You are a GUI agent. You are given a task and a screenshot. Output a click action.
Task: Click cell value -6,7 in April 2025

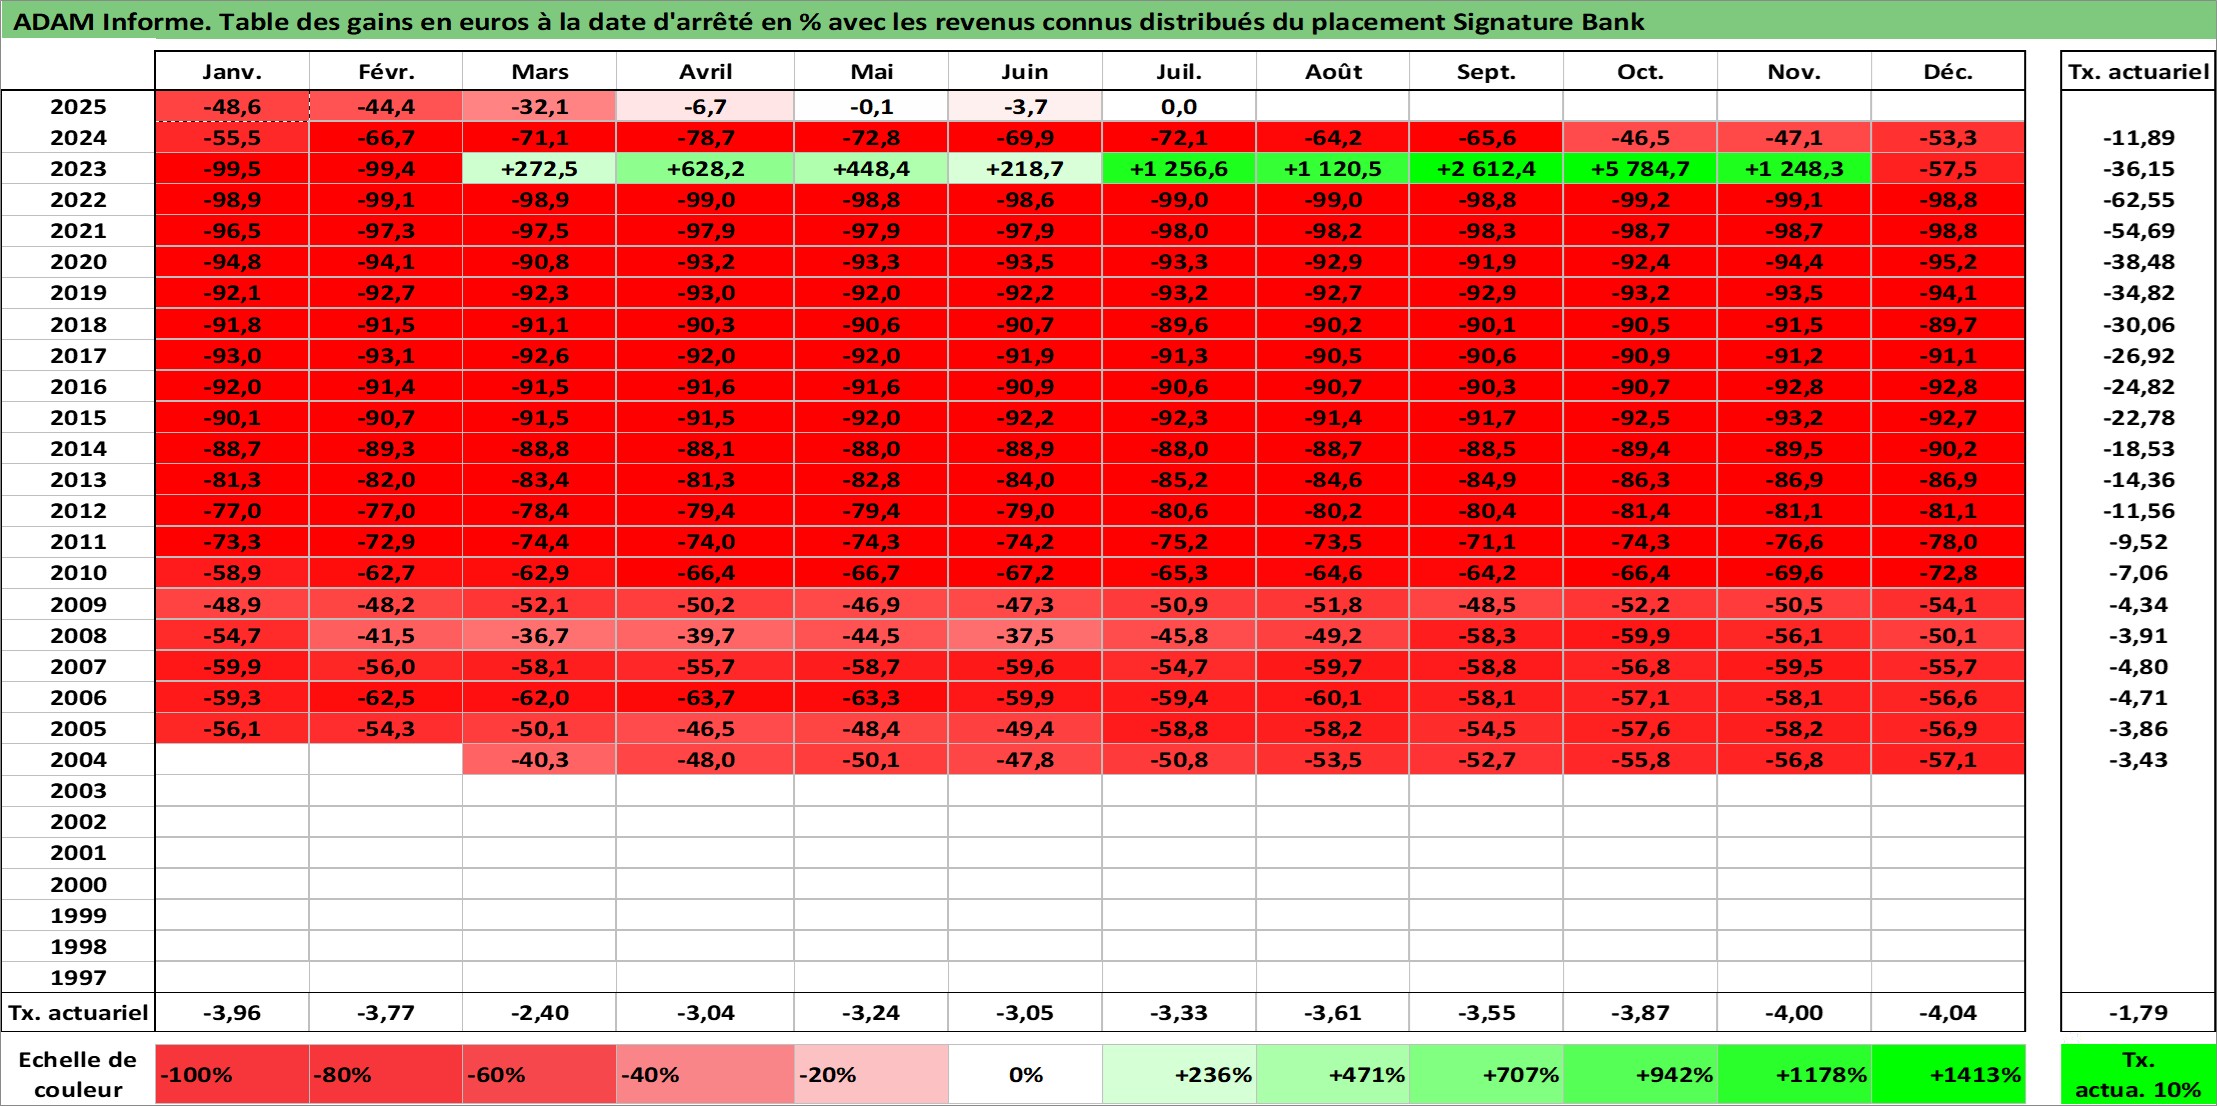coord(705,107)
